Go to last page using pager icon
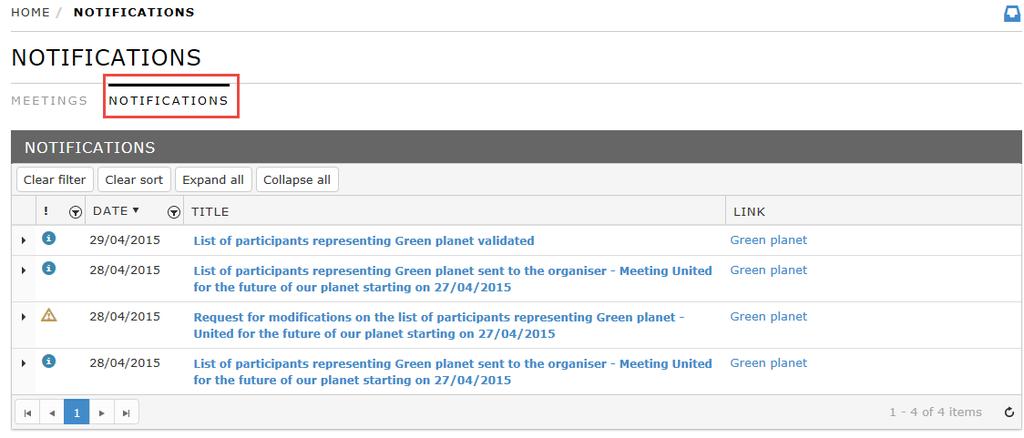The image size is (1024, 438). pos(127,413)
